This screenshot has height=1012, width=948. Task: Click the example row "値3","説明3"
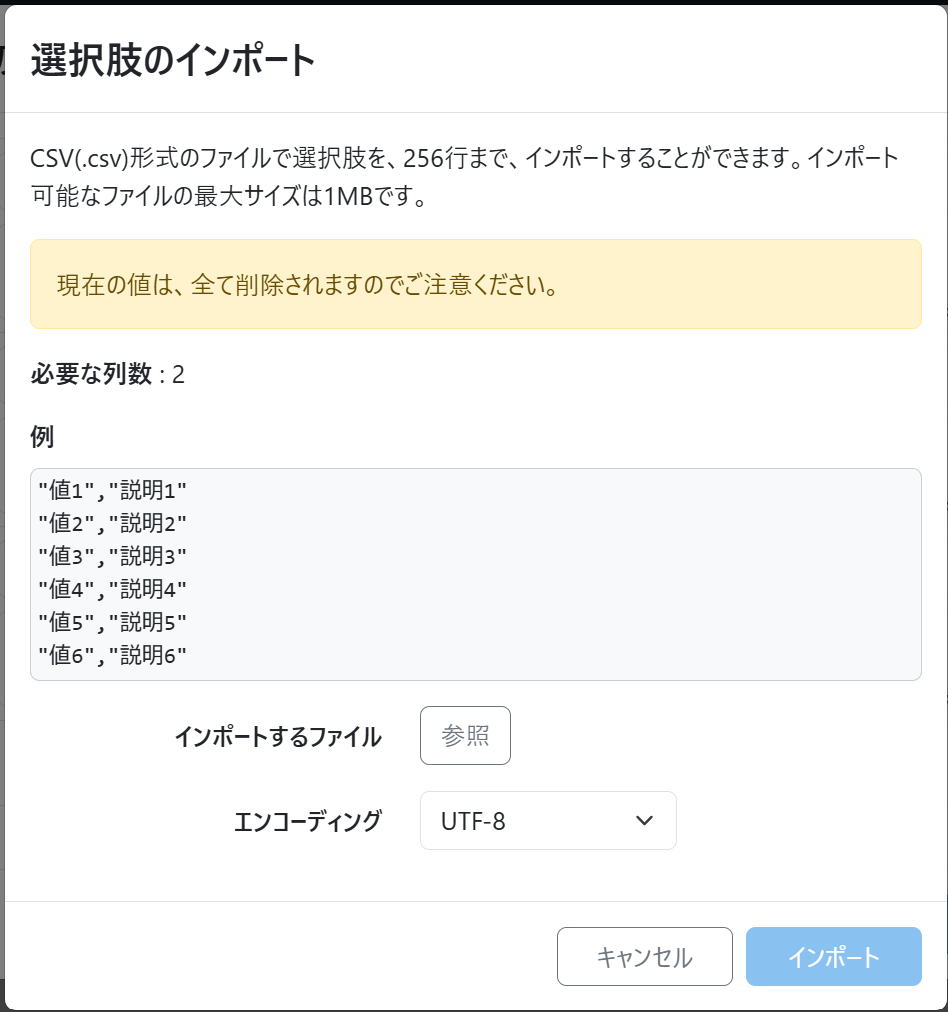point(113,556)
